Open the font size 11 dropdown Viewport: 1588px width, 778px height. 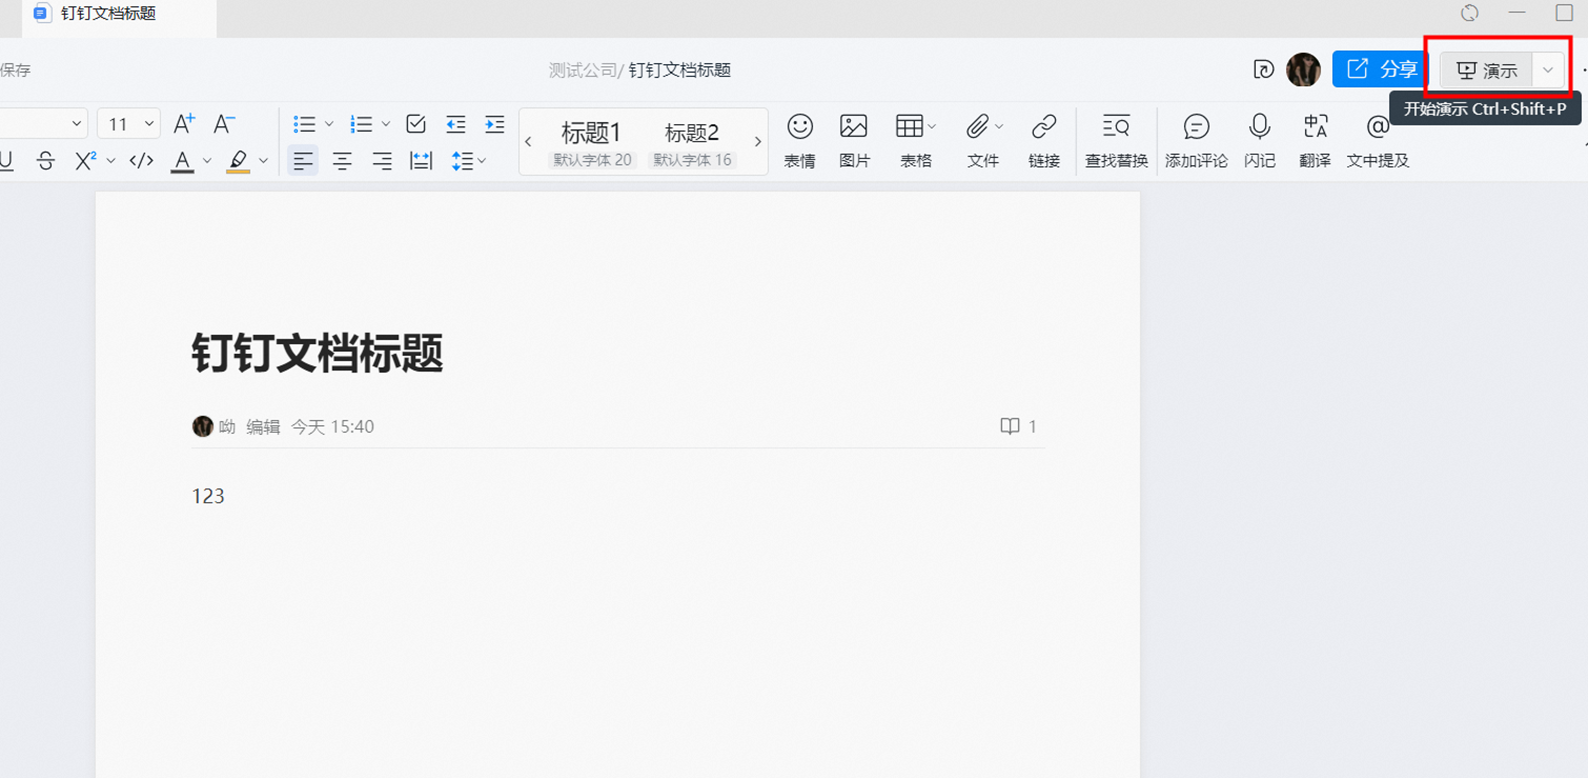(129, 124)
